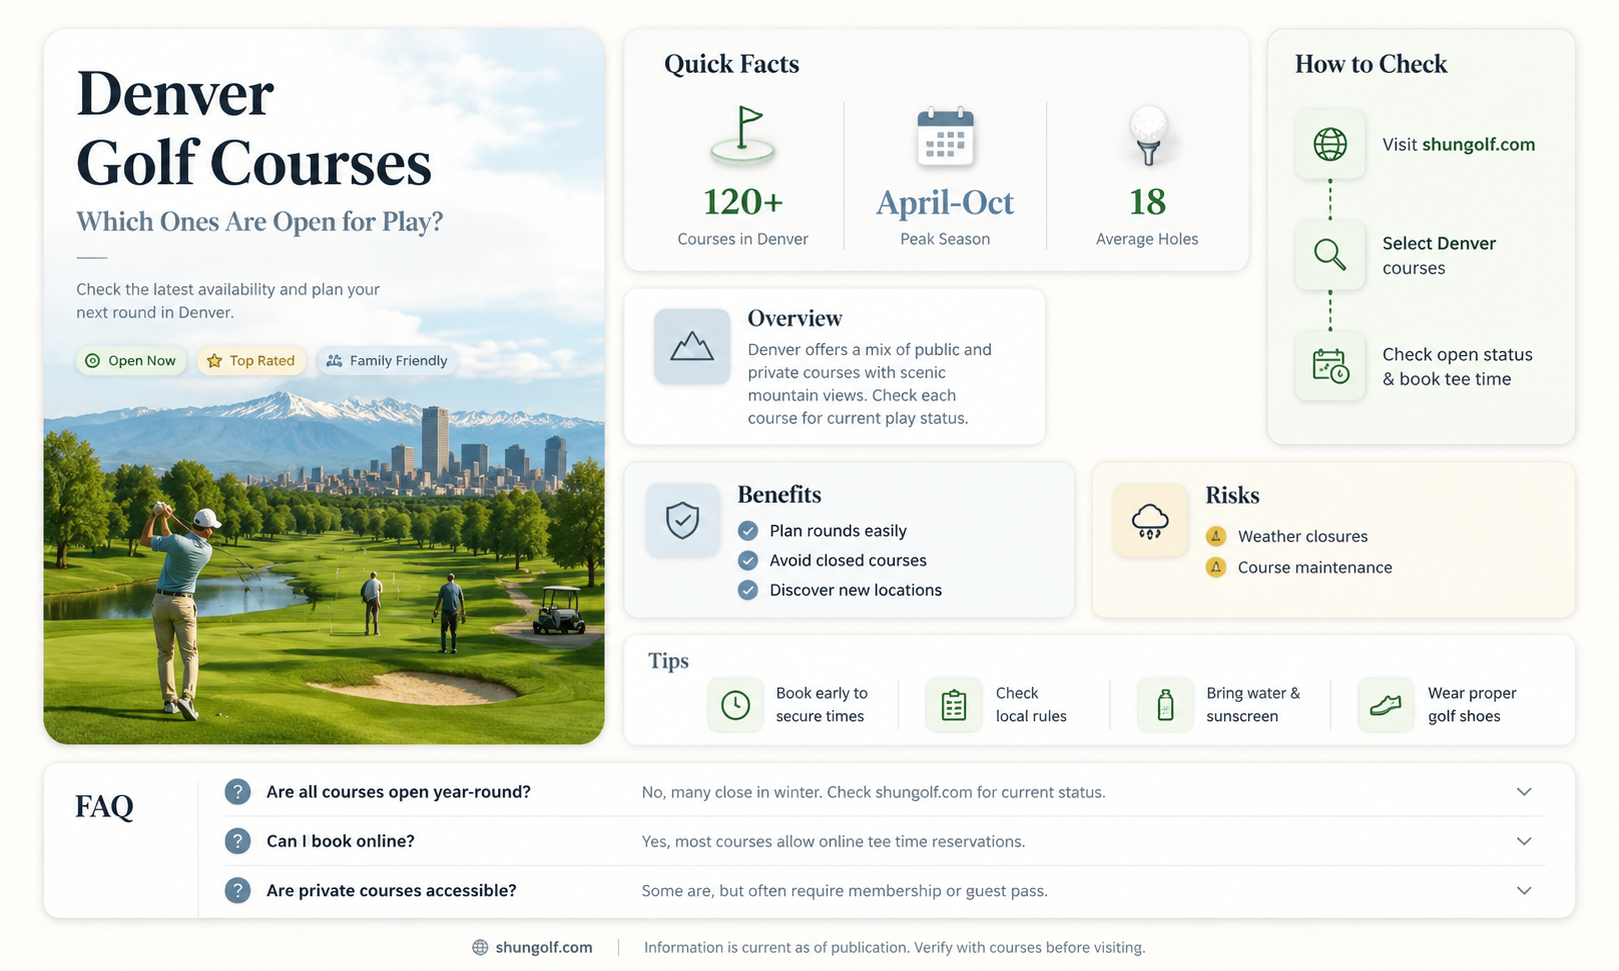This screenshot has width=1619, height=971.
Task: Click the '120+' courses figure
Action: click(742, 202)
